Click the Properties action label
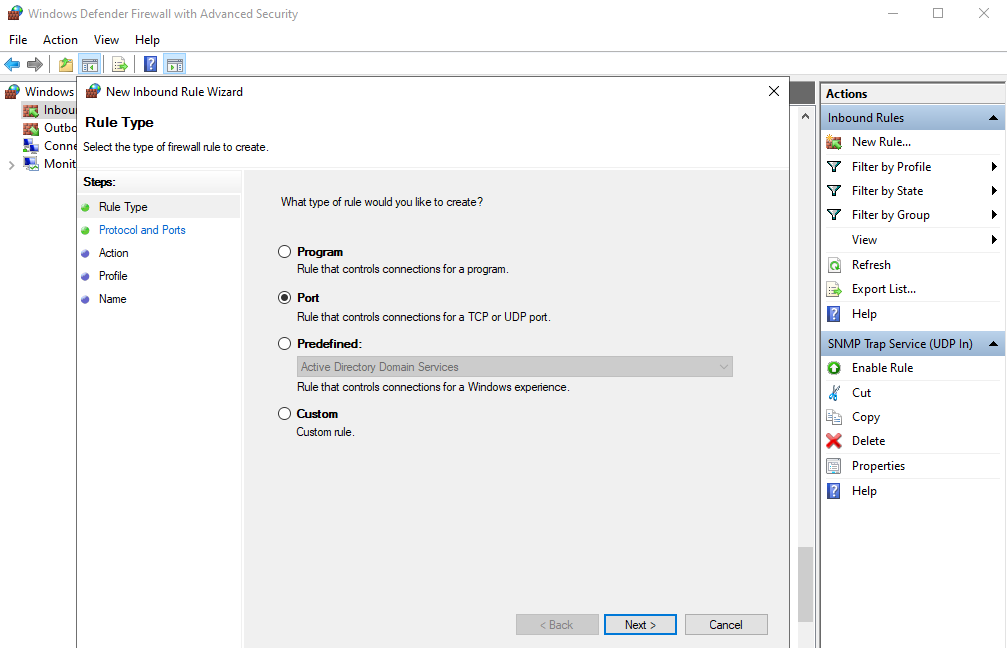The width and height of the screenshot is (1007, 648). 879,466
